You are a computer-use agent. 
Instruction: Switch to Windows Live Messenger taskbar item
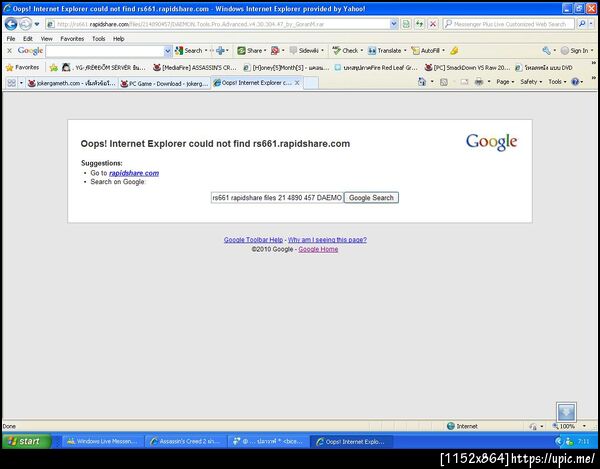(x=103, y=441)
